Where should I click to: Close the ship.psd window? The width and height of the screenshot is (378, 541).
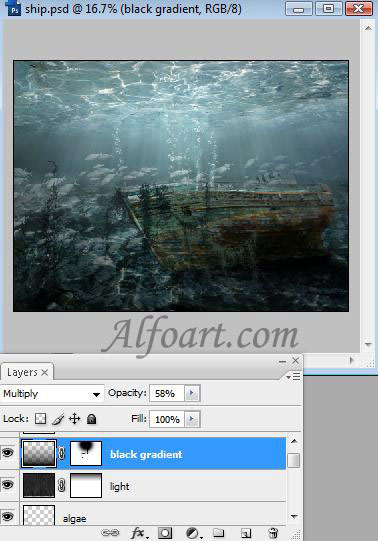pyautogui.click(x=359, y=9)
